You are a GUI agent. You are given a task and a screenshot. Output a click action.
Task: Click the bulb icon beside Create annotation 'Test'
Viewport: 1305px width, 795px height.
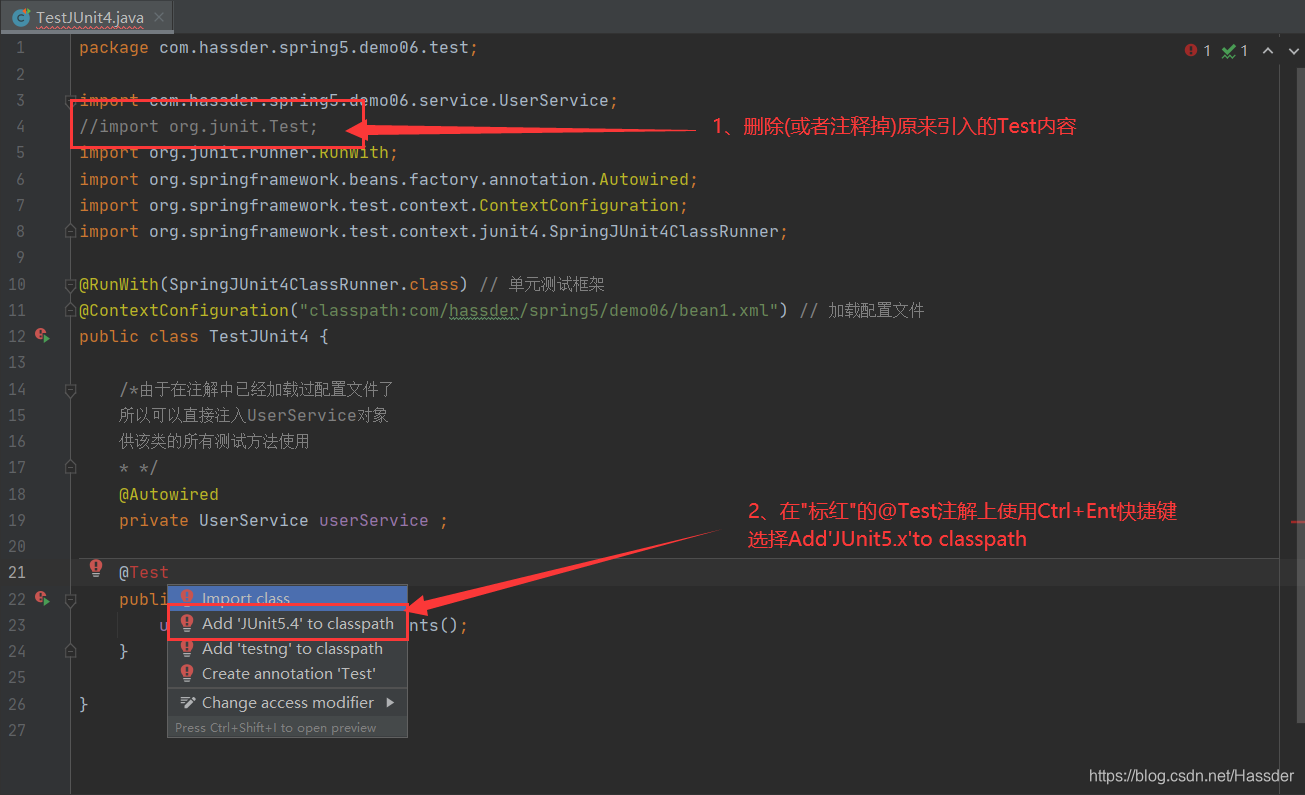point(186,673)
